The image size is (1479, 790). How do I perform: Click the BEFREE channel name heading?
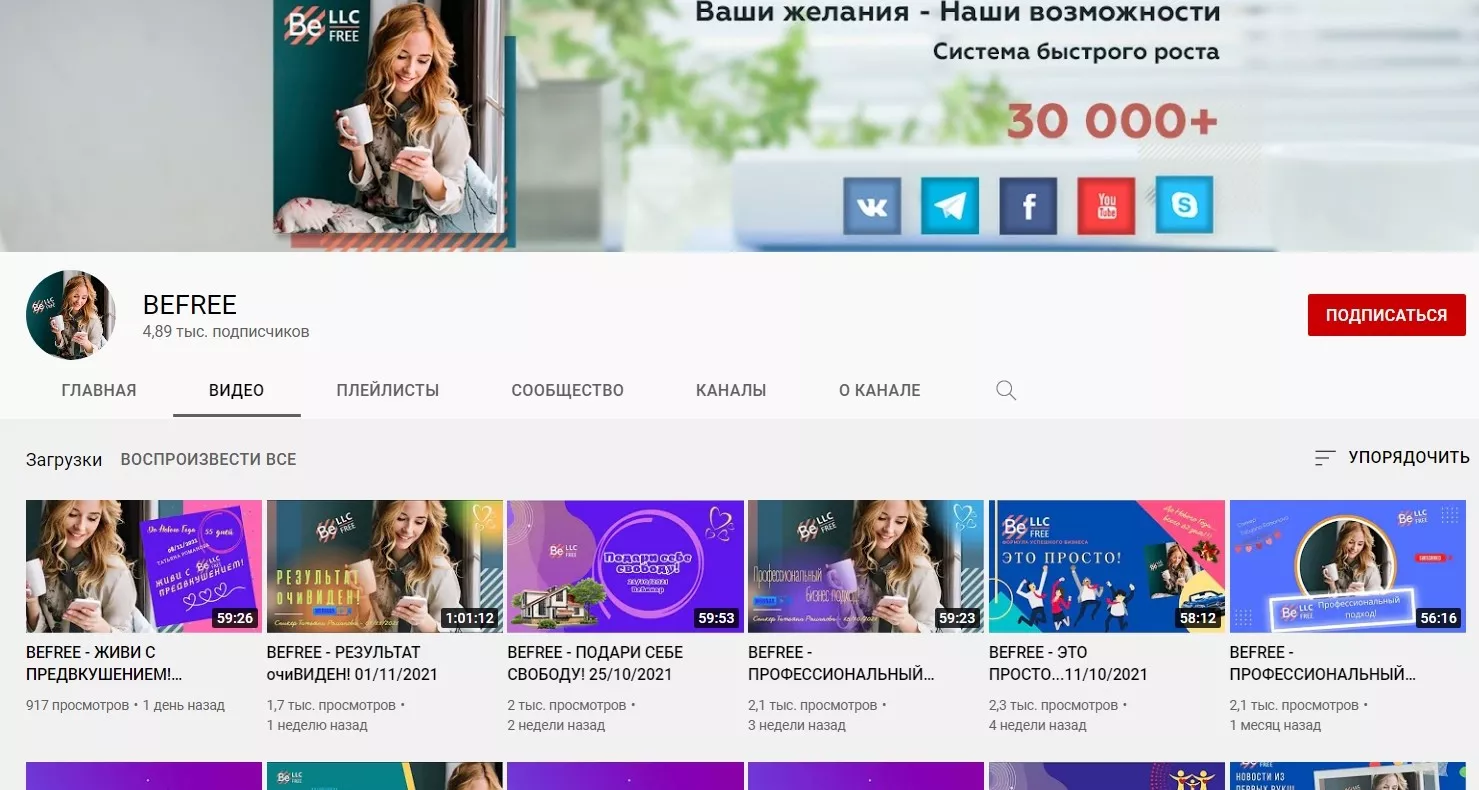[x=190, y=305]
